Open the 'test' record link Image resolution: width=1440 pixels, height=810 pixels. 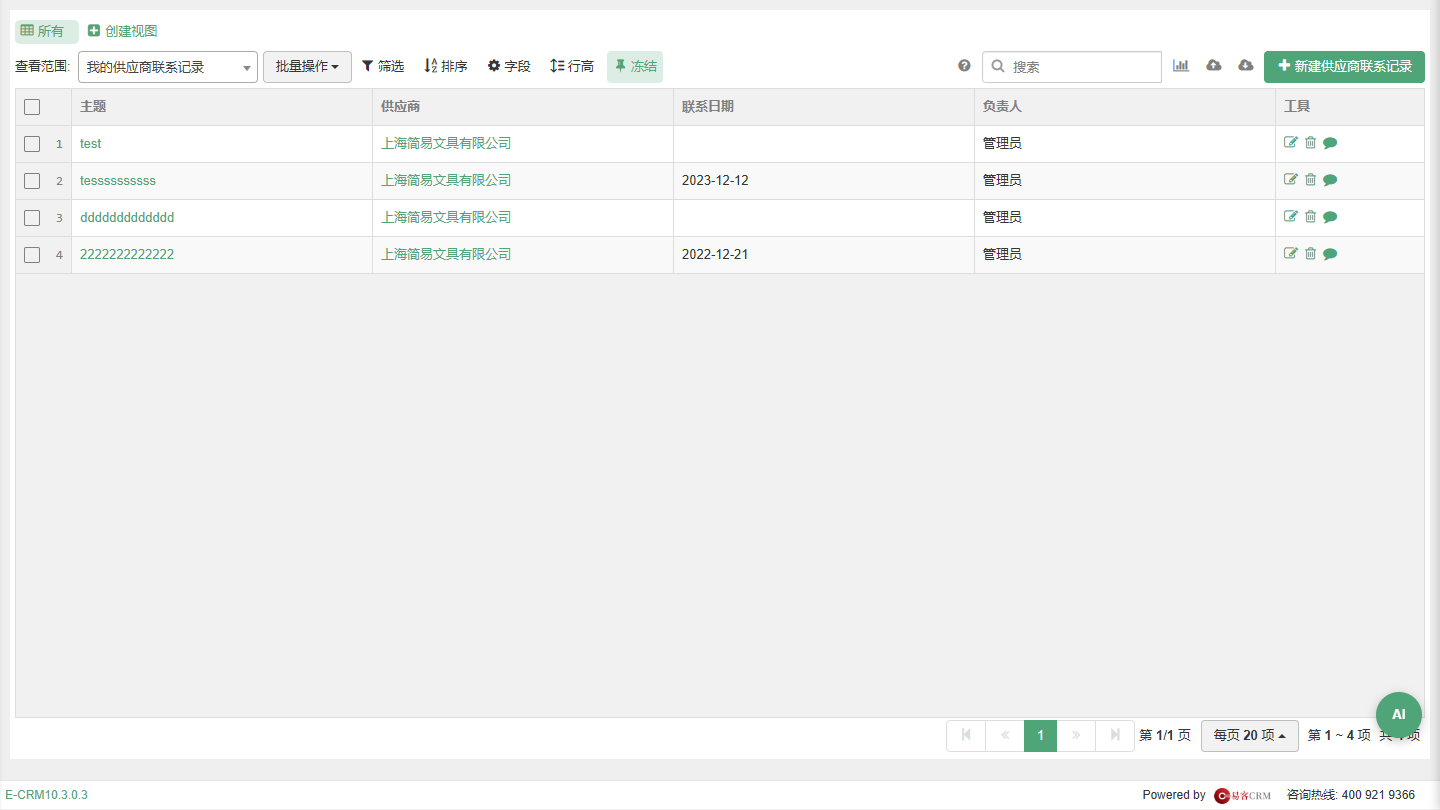91,144
